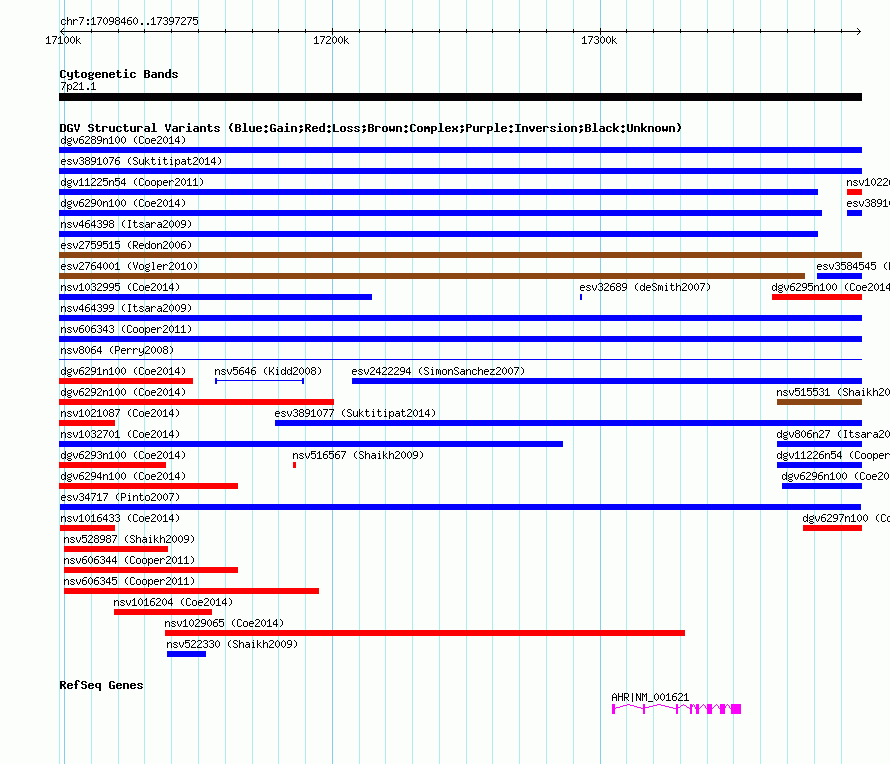
Task: Click nsv464399 (Itsara2009) variant label
Action: 126,308
